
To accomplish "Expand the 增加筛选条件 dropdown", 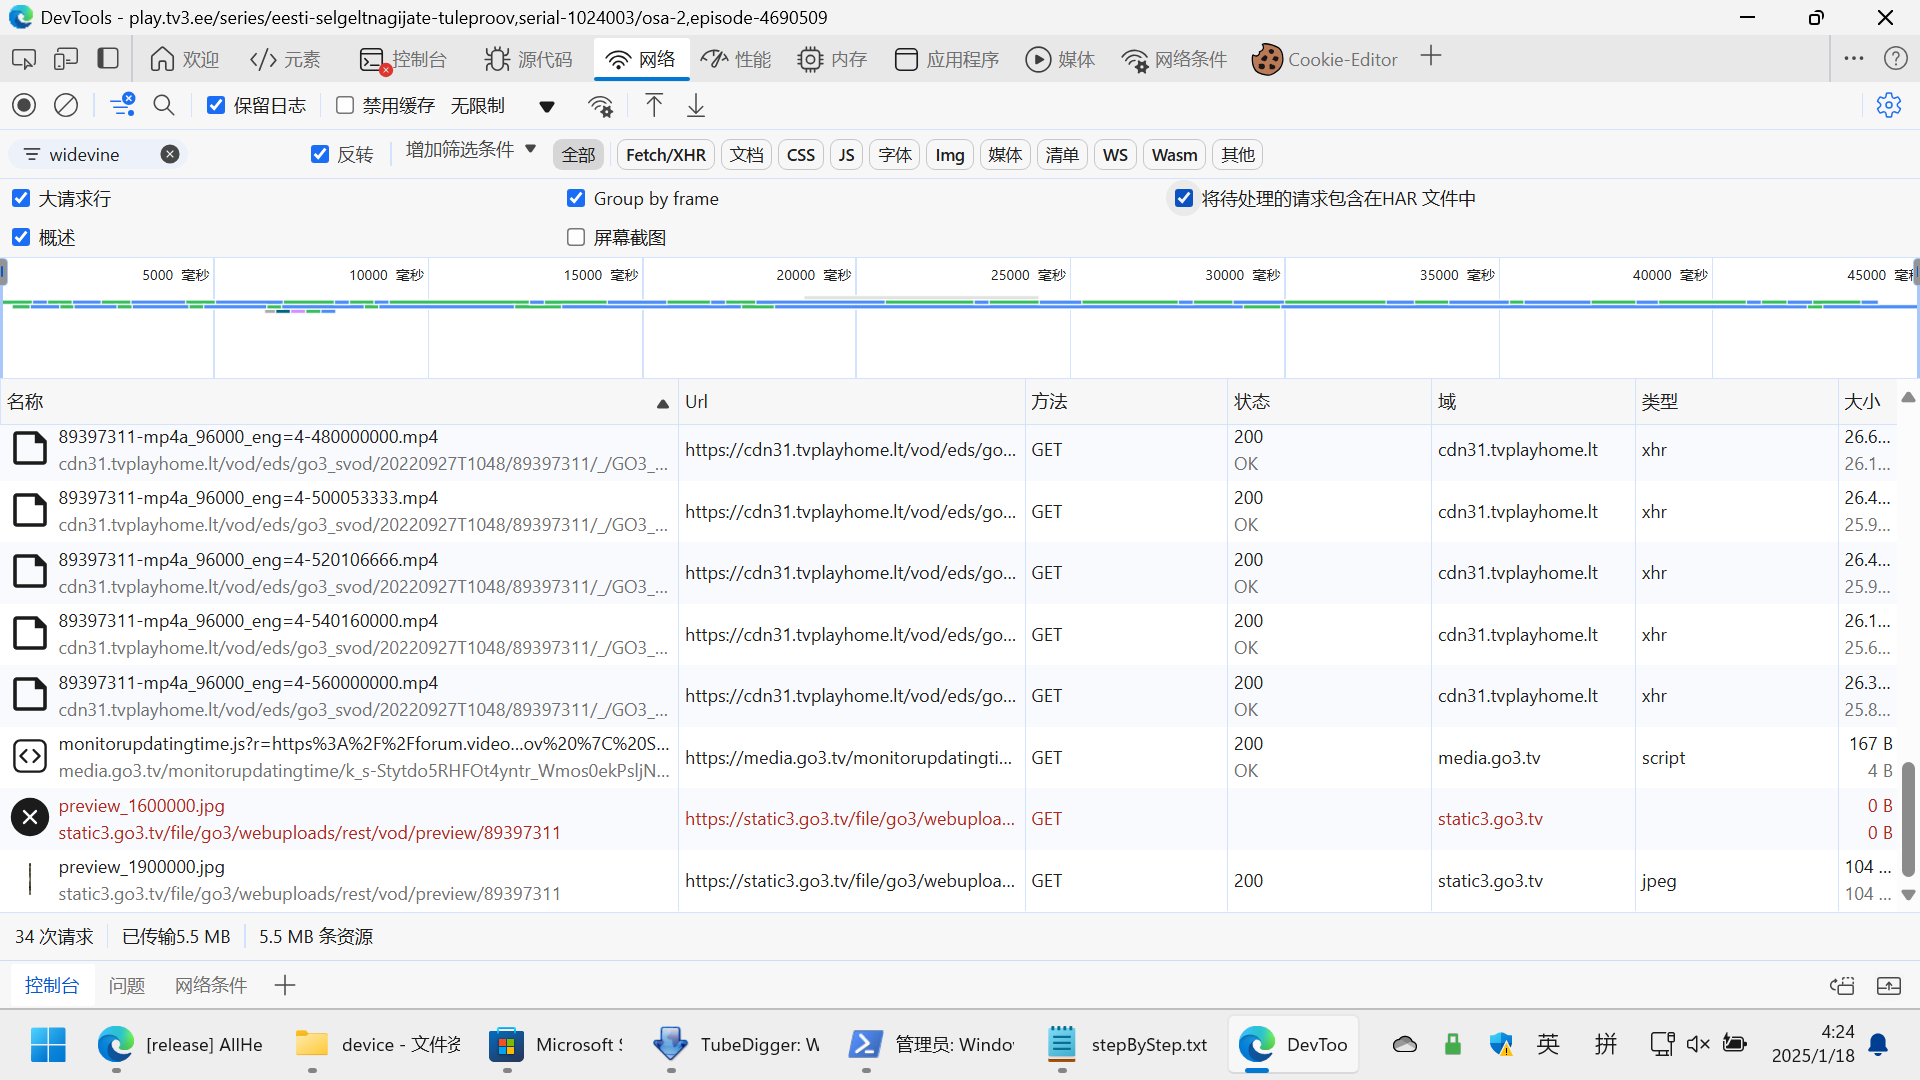I will point(471,150).
